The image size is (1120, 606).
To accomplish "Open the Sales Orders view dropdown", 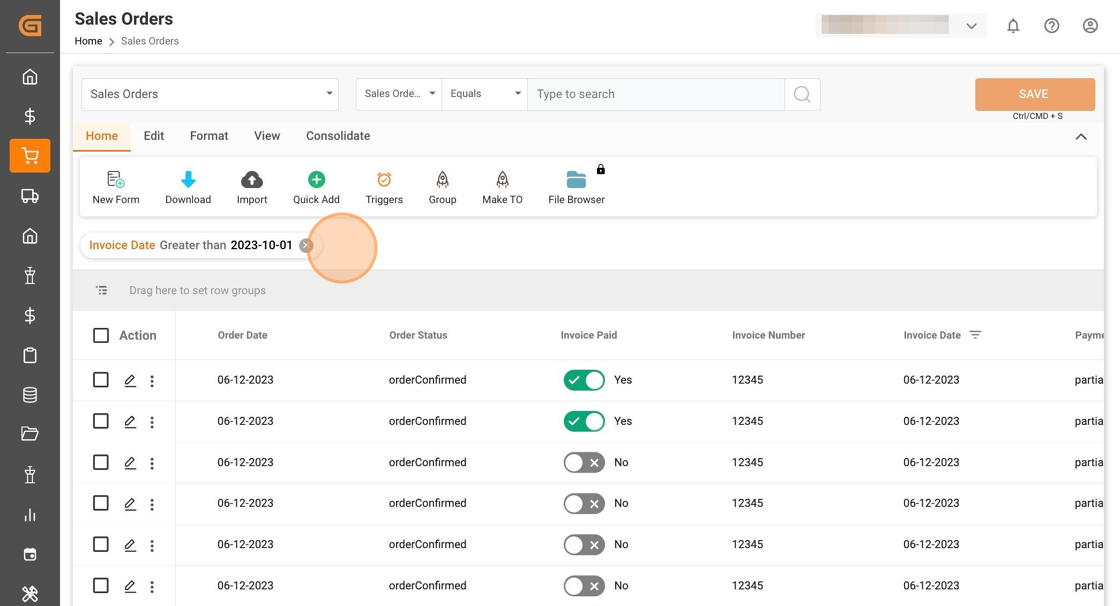I will (x=210, y=94).
